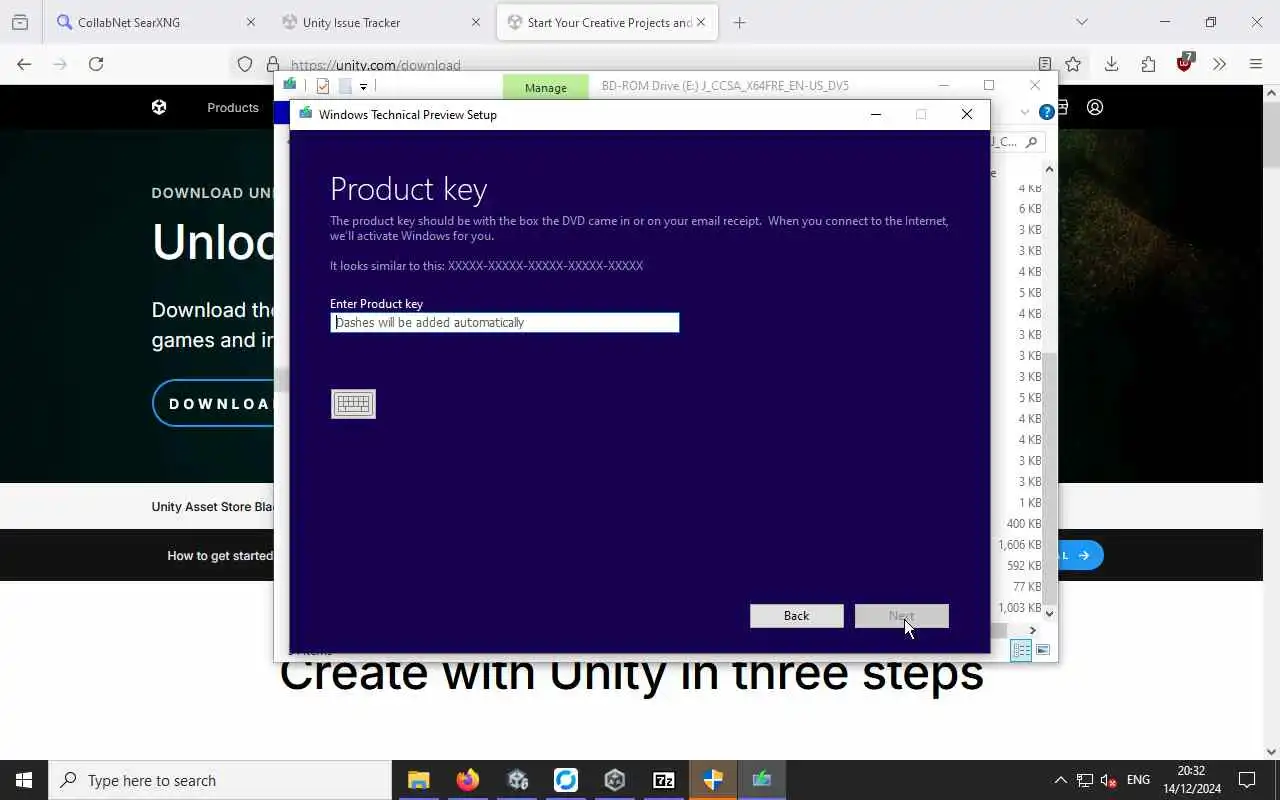Open the Firefox application hamburger menu
1280x800 pixels.
point(1256,64)
